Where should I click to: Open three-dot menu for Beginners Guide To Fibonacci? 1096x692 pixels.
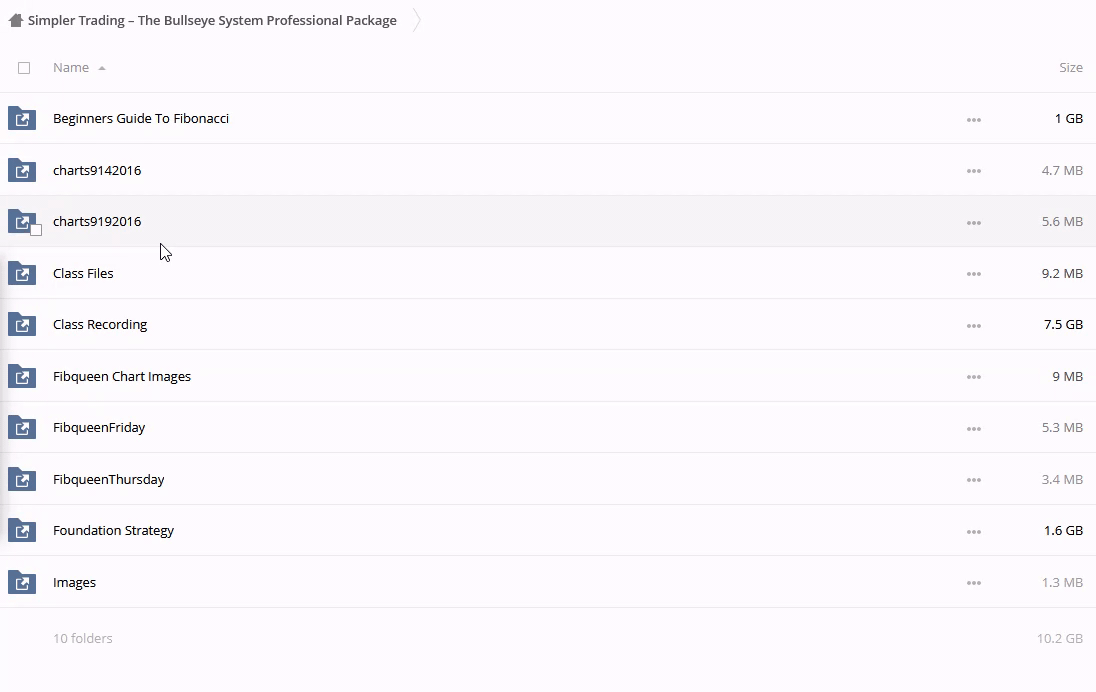(x=973, y=120)
